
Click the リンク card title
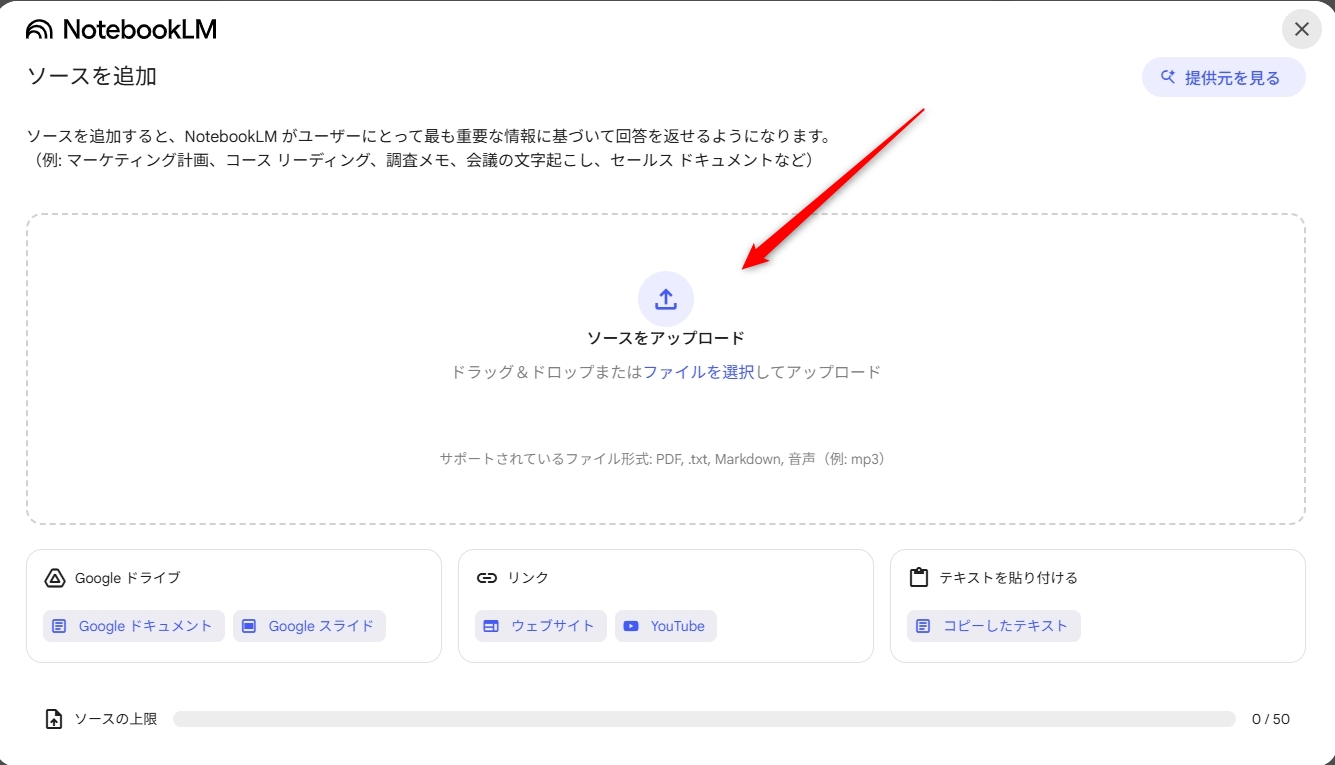tap(528, 578)
